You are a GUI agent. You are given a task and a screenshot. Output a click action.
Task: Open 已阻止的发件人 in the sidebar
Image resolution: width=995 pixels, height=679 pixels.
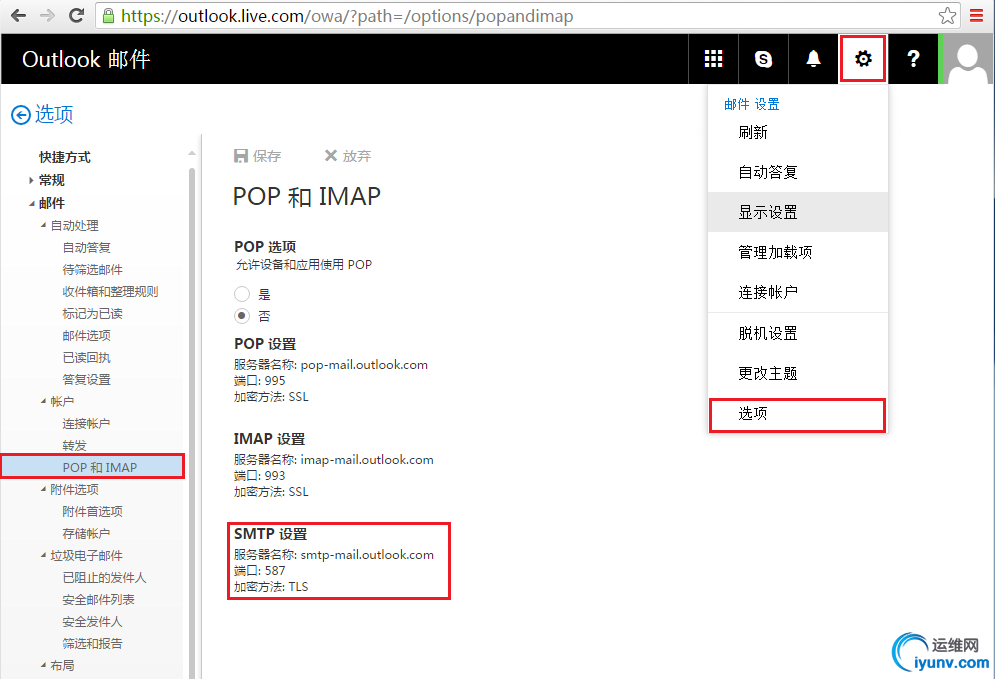pyautogui.click(x=105, y=577)
